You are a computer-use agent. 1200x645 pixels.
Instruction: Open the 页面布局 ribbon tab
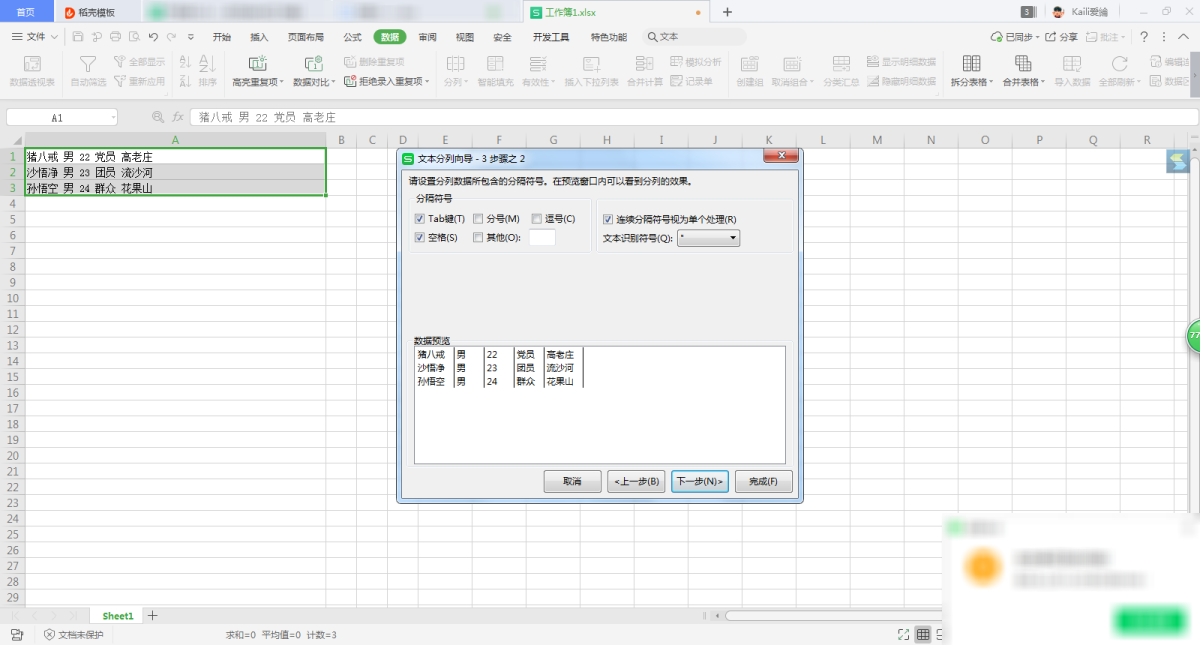[x=306, y=37]
